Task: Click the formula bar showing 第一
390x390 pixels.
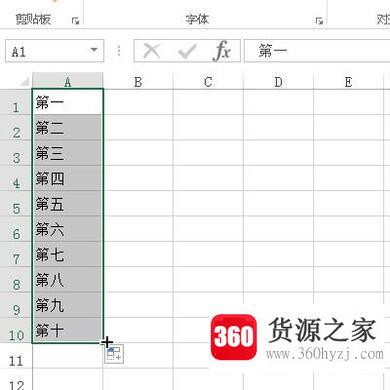Action: point(317,51)
